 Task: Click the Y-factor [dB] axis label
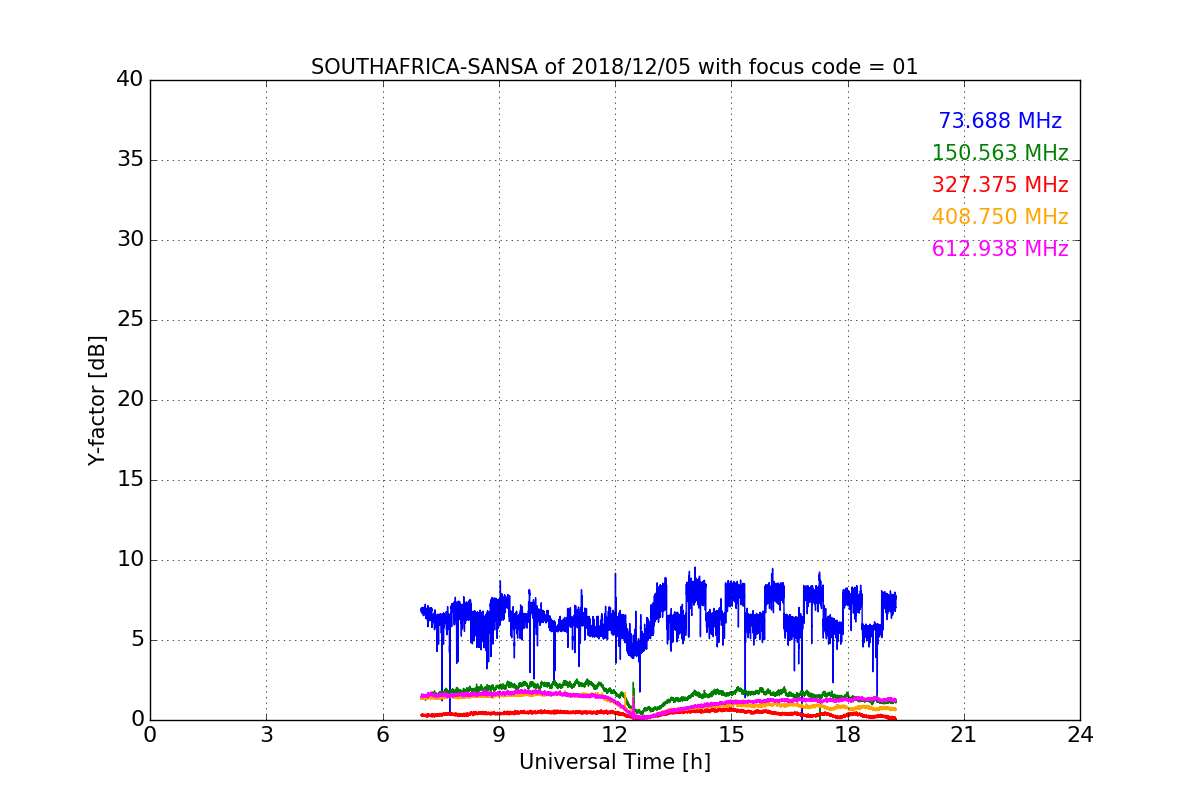(x=97, y=400)
